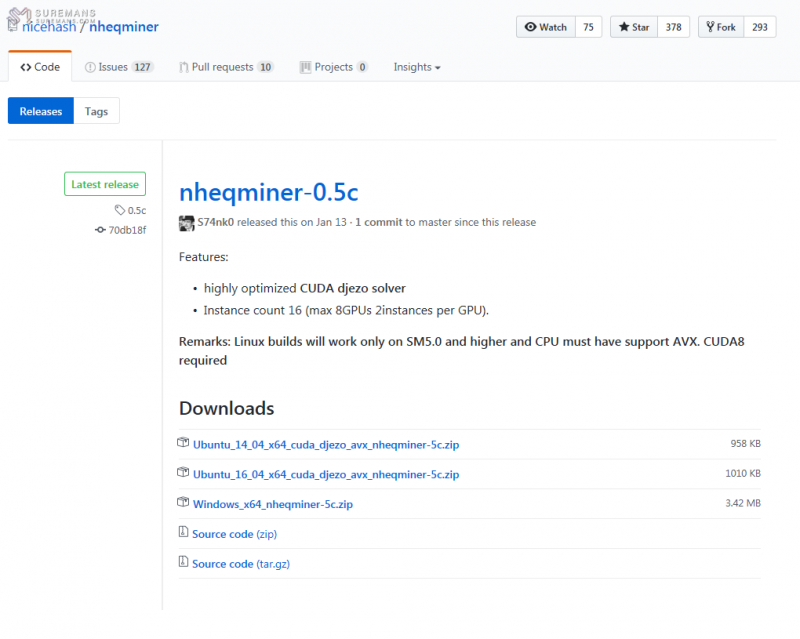The width and height of the screenshot is (800, 639).
Task: Click the Pull requests icon
Action: (184, 67)
